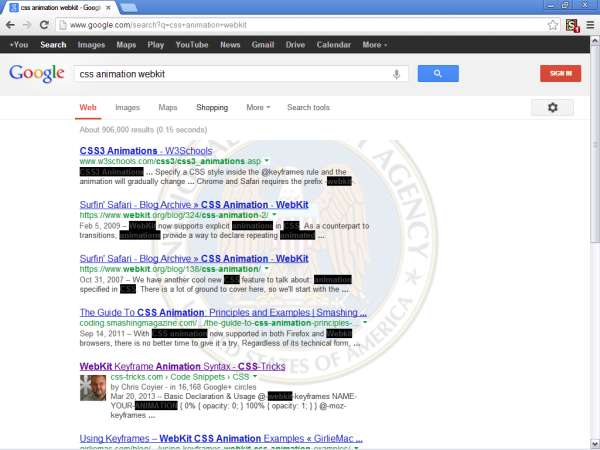Open Drive from the black bar

(x=295, y=45)
